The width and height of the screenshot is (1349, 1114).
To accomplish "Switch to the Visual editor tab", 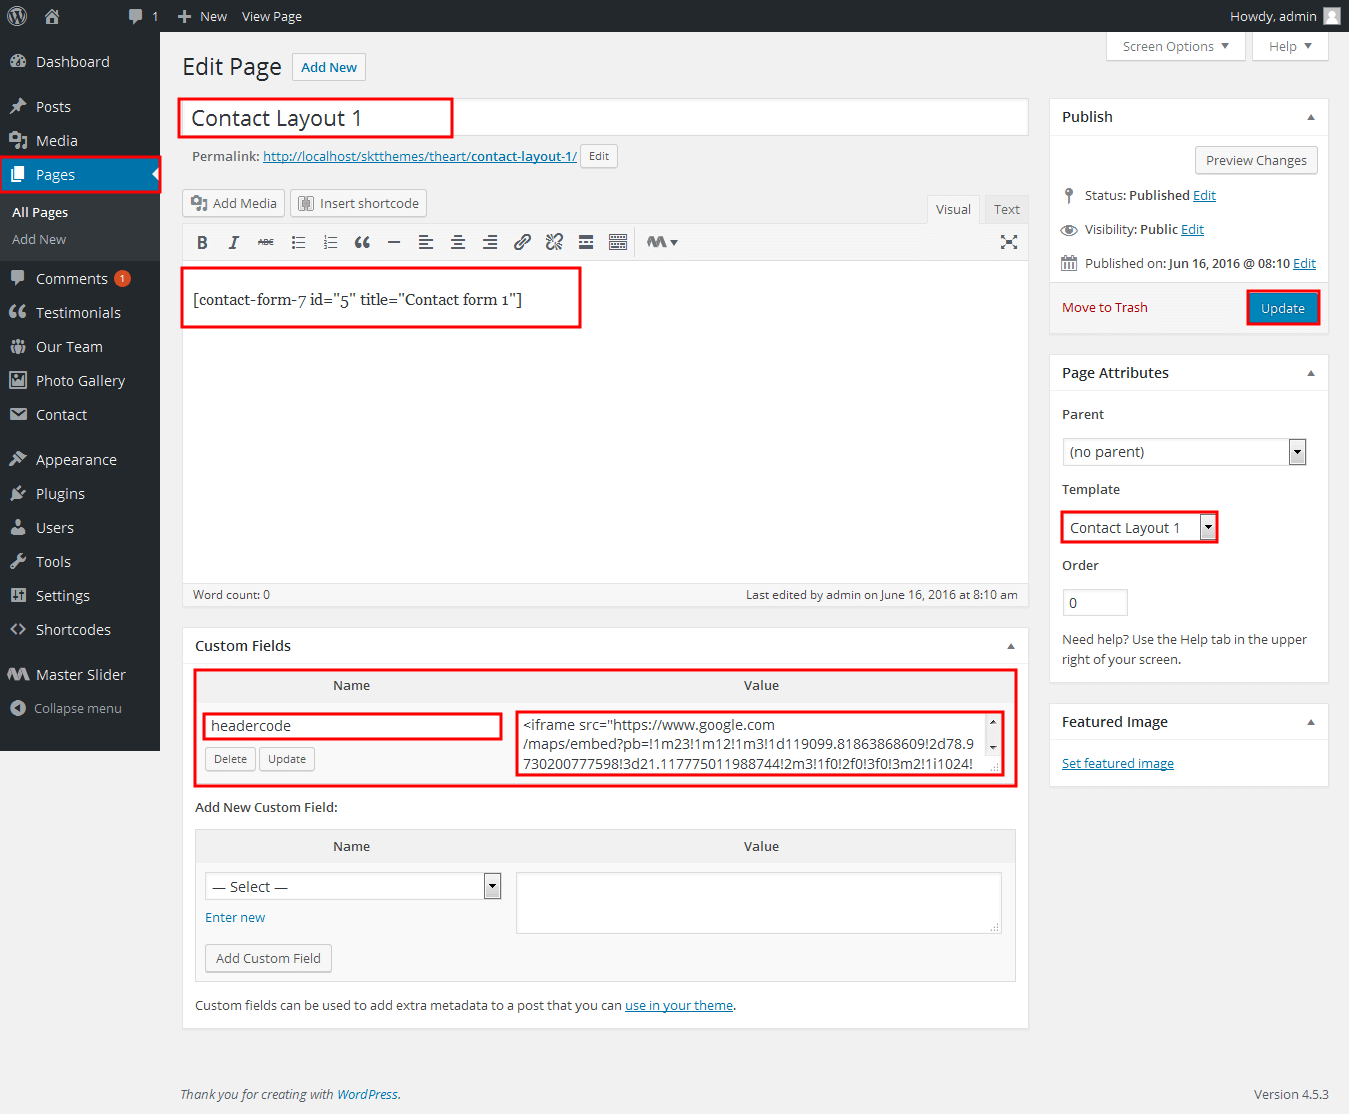I will [953, 209].
